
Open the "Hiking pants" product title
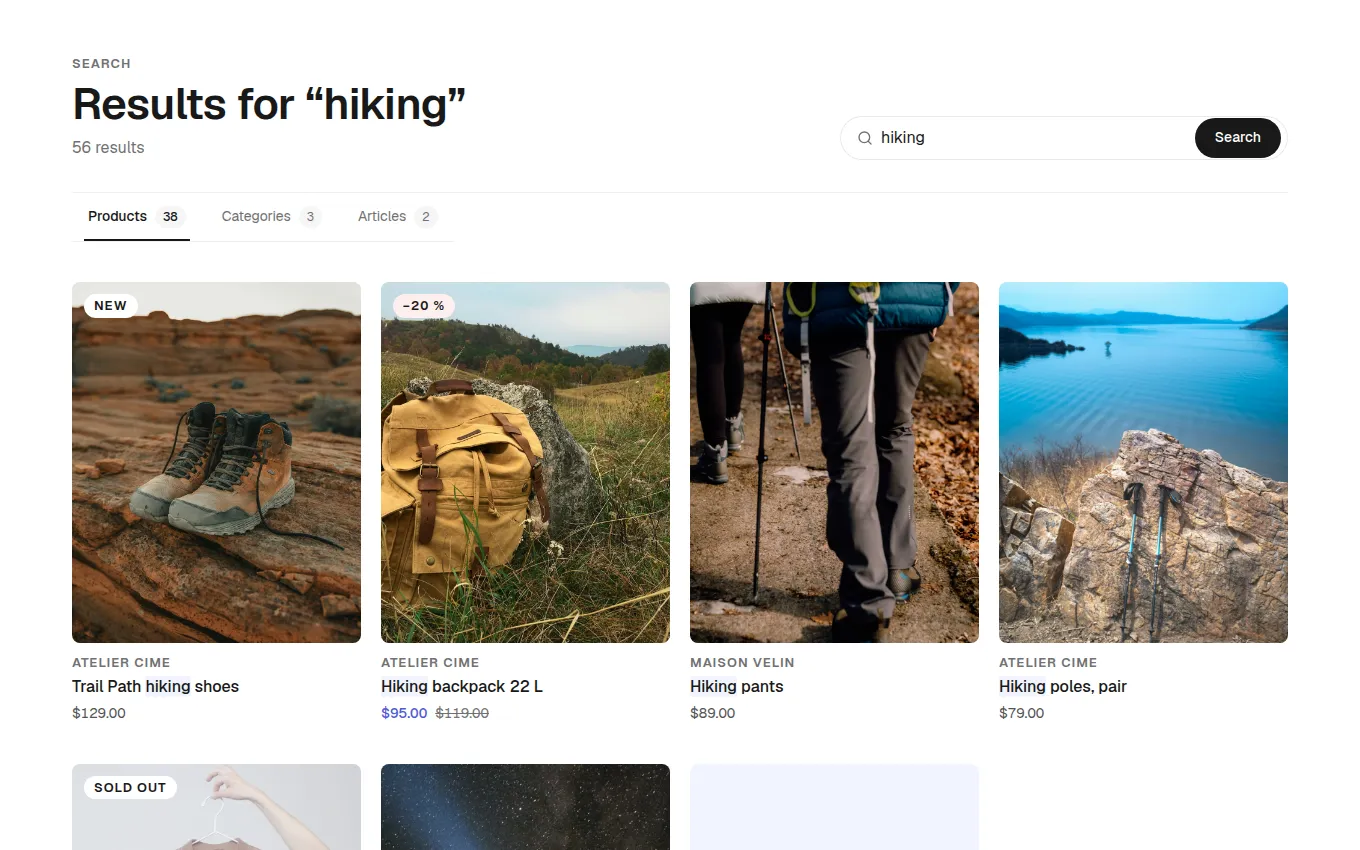coord(737,686)
